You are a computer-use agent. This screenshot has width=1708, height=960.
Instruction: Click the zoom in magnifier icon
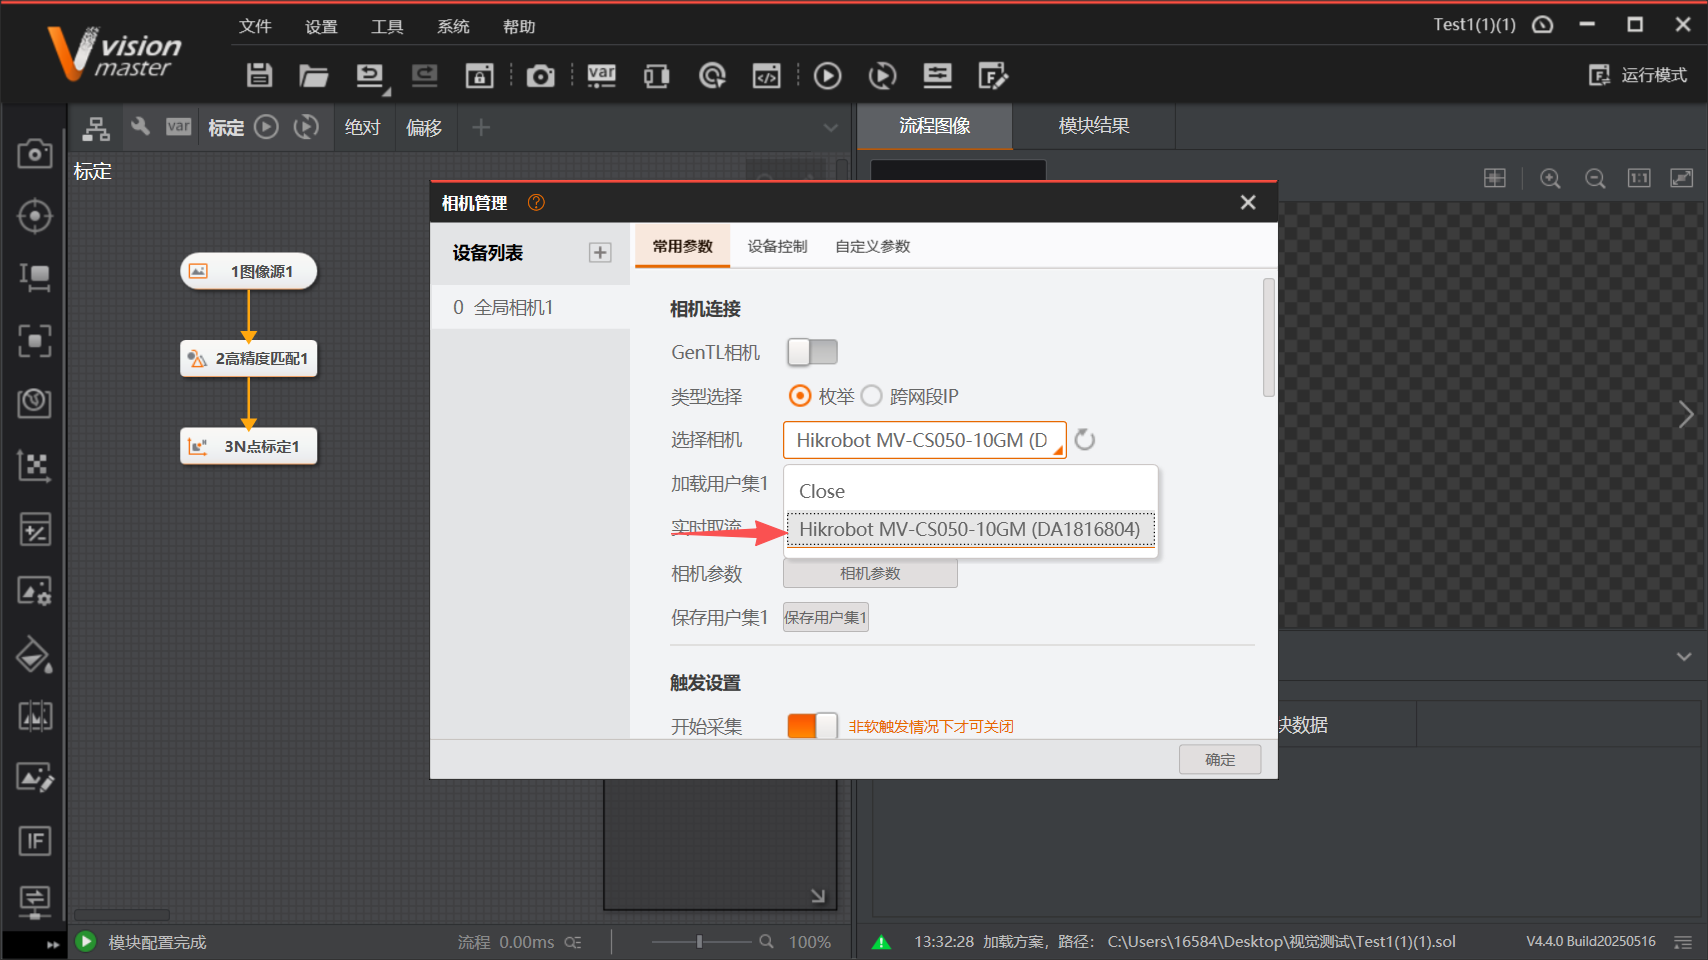1550,179
